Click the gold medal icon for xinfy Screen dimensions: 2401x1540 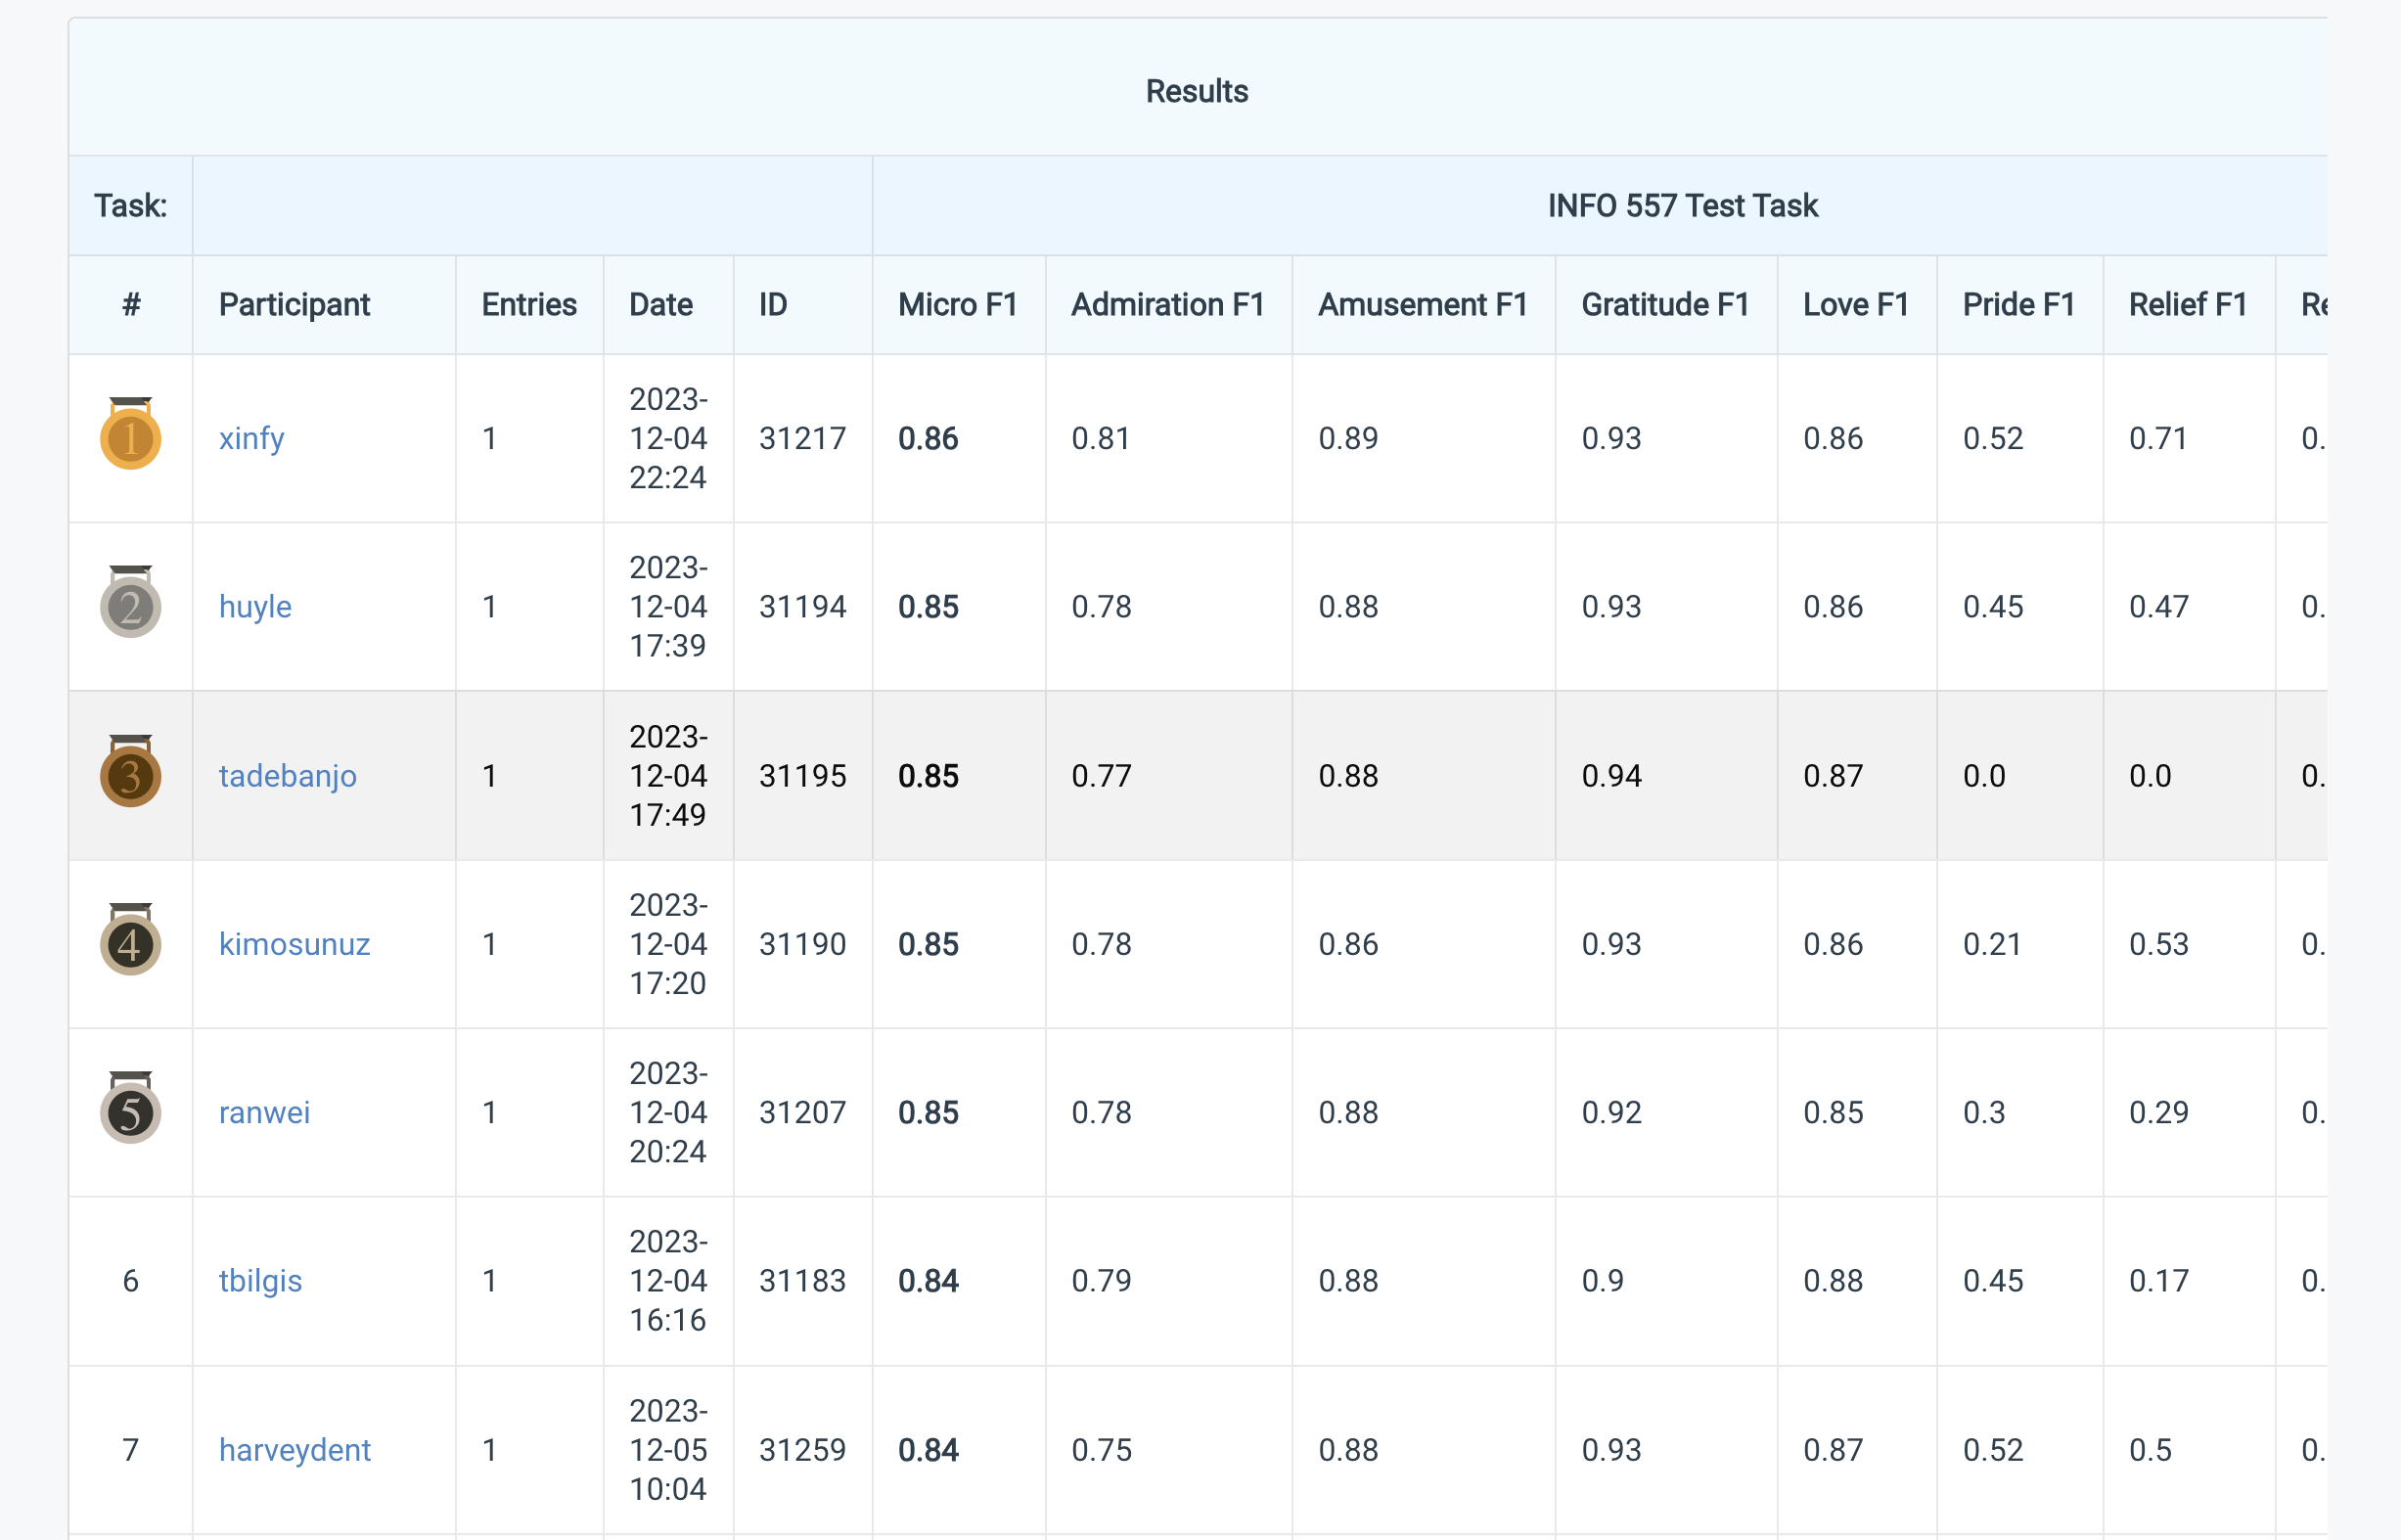[130, 438]
